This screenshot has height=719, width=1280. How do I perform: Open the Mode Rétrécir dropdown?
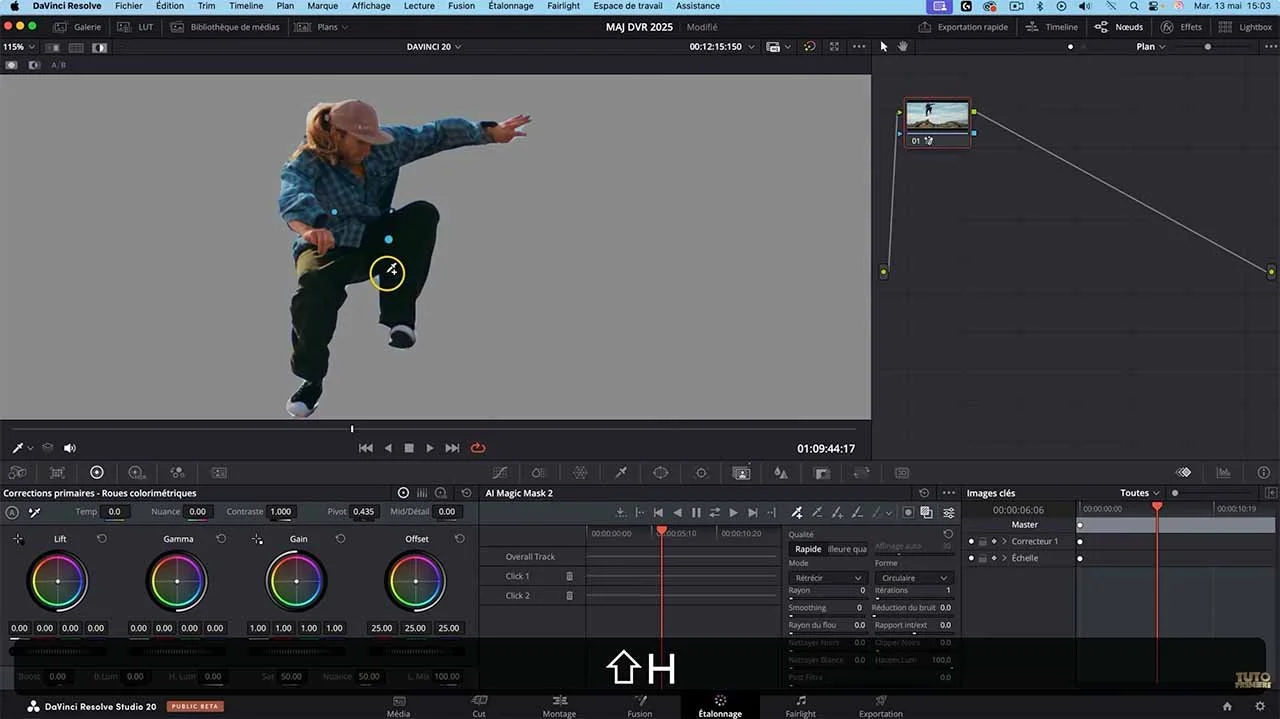pyautogui.click(x=826, y=578)
